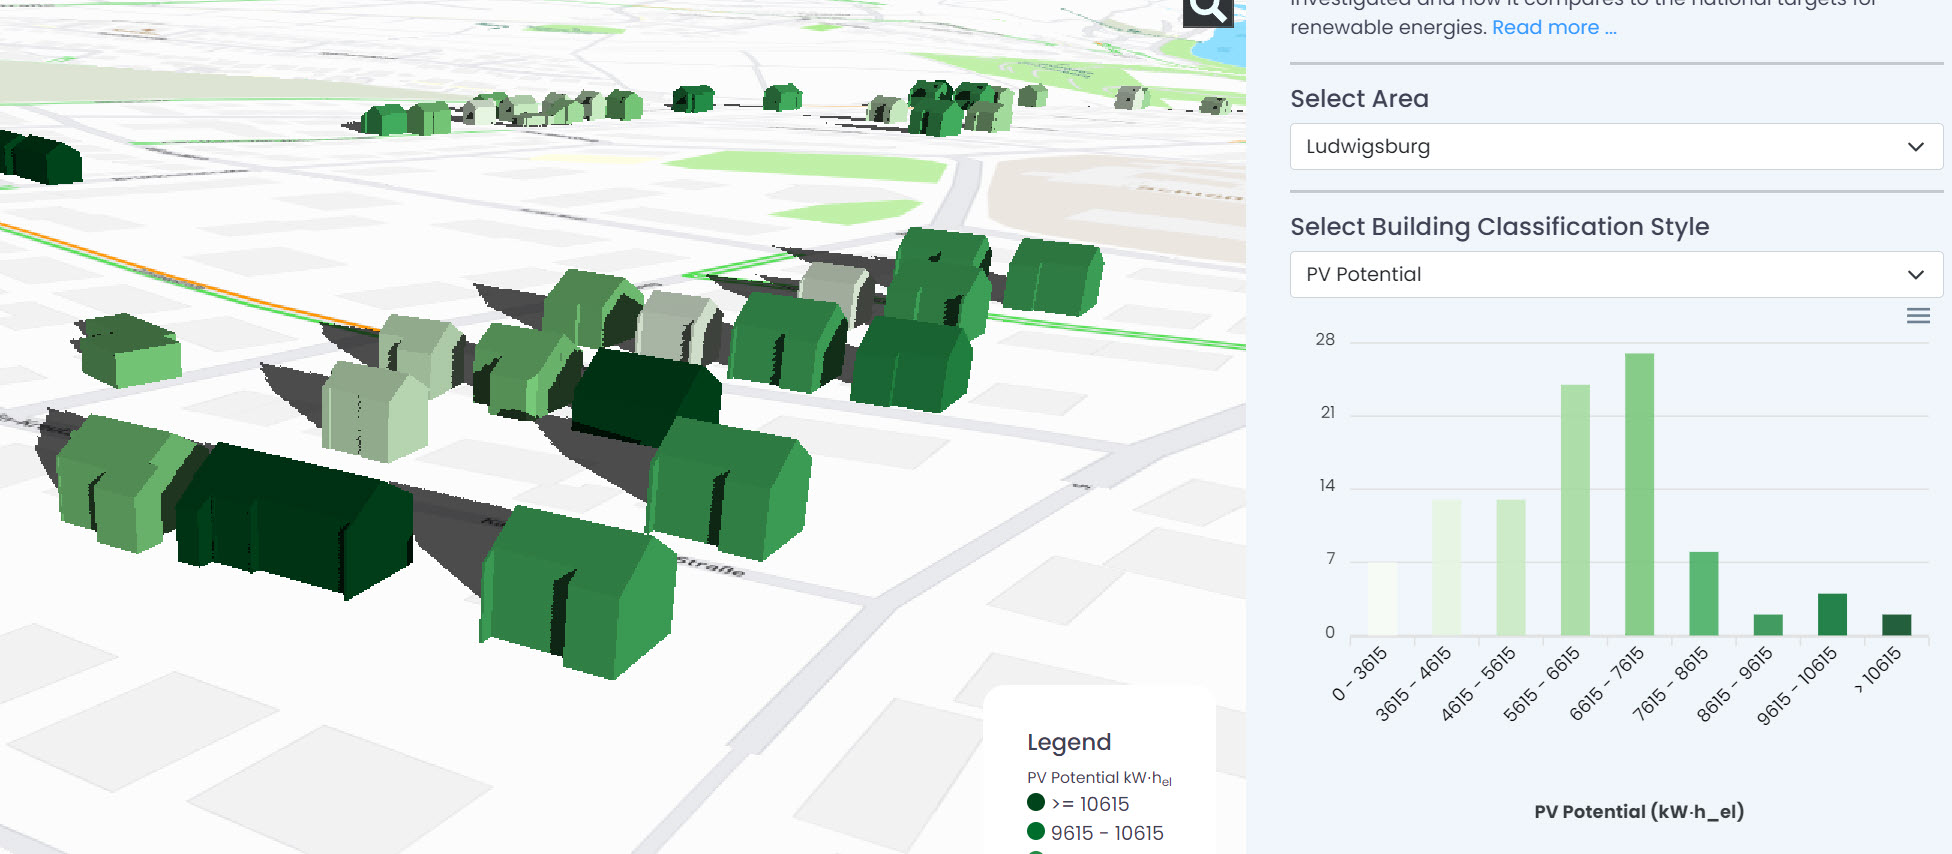The image size is (1952, 854).
Task: Click the tallest 6615 - 7615 histogram bar
Action: 1639,494
